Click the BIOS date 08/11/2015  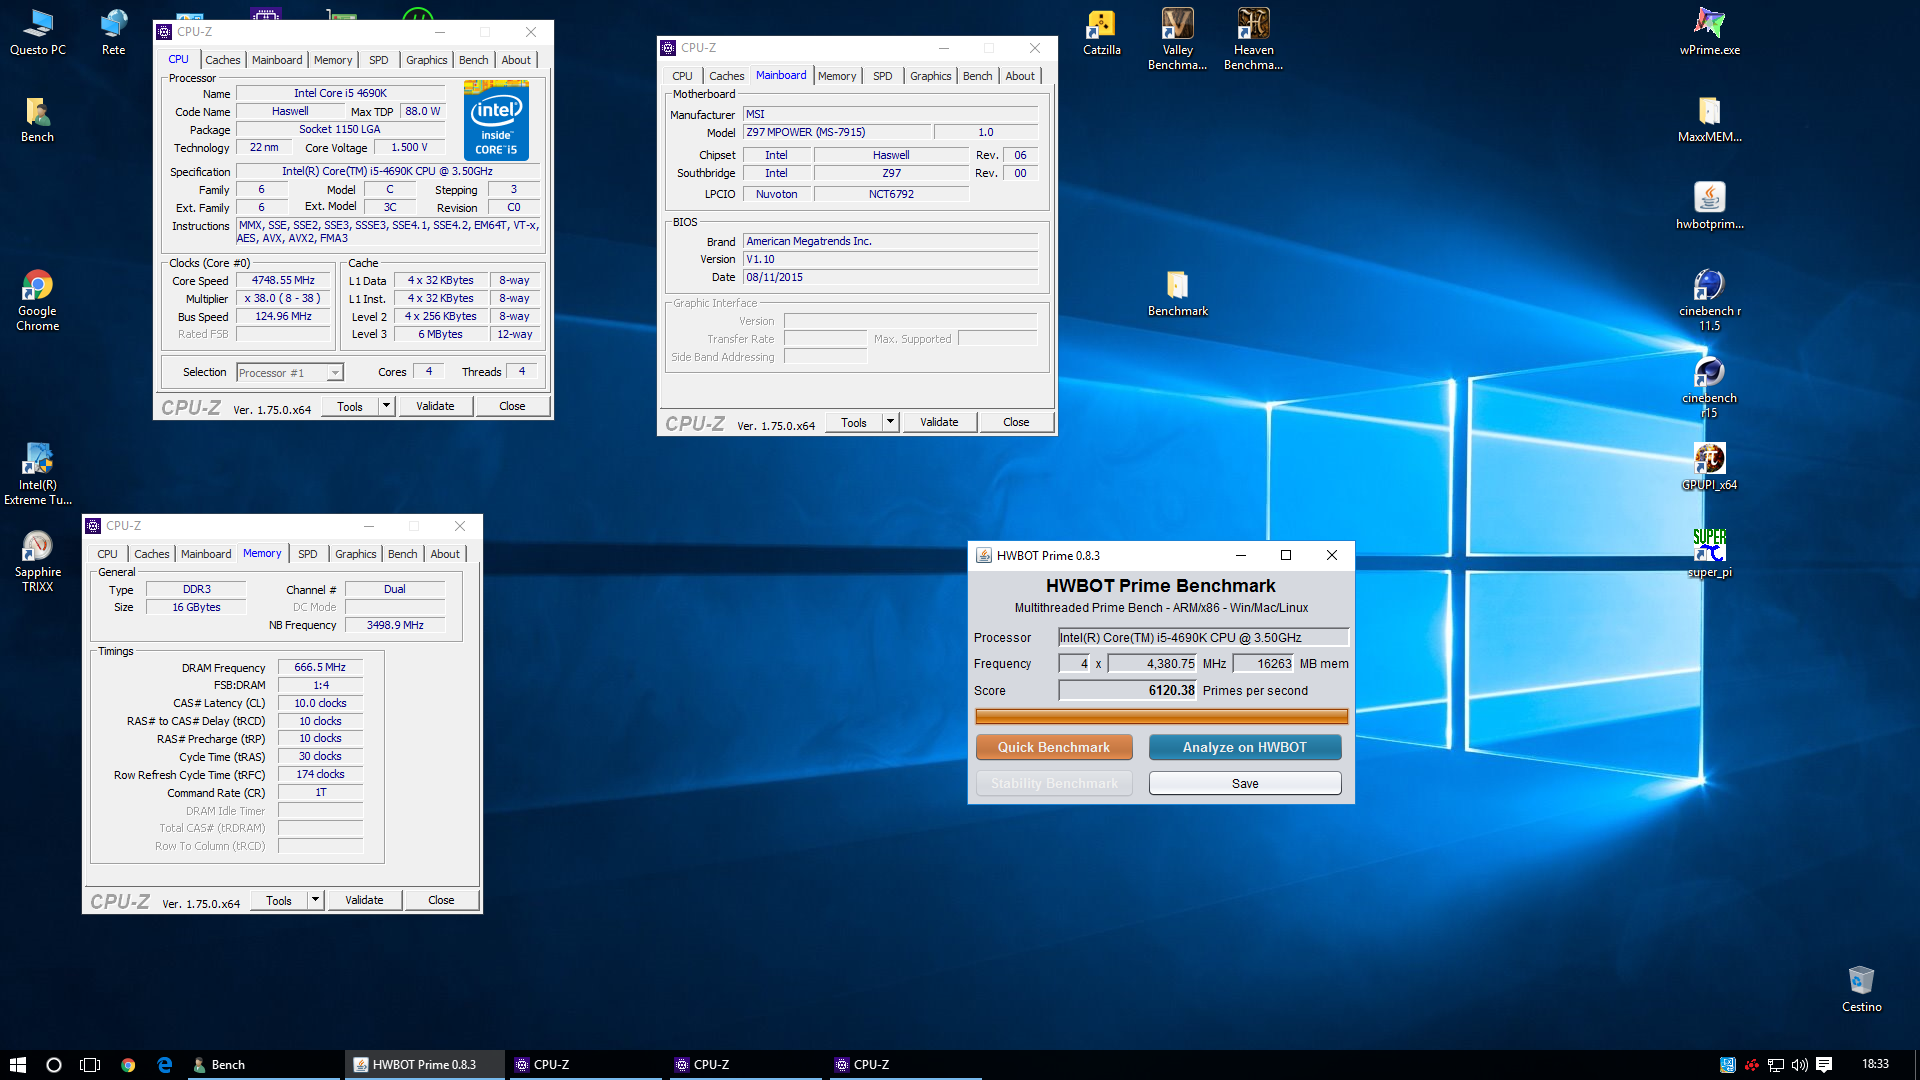pos(890,277)
